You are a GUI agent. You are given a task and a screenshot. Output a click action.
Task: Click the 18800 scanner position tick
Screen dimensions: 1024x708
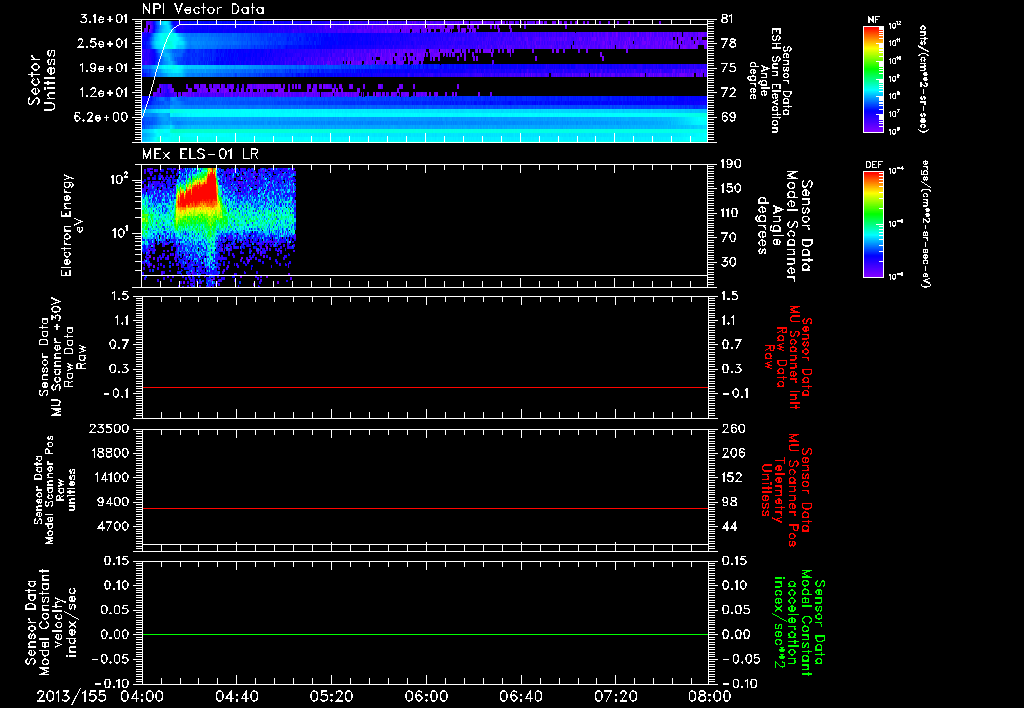pos(110,453)
